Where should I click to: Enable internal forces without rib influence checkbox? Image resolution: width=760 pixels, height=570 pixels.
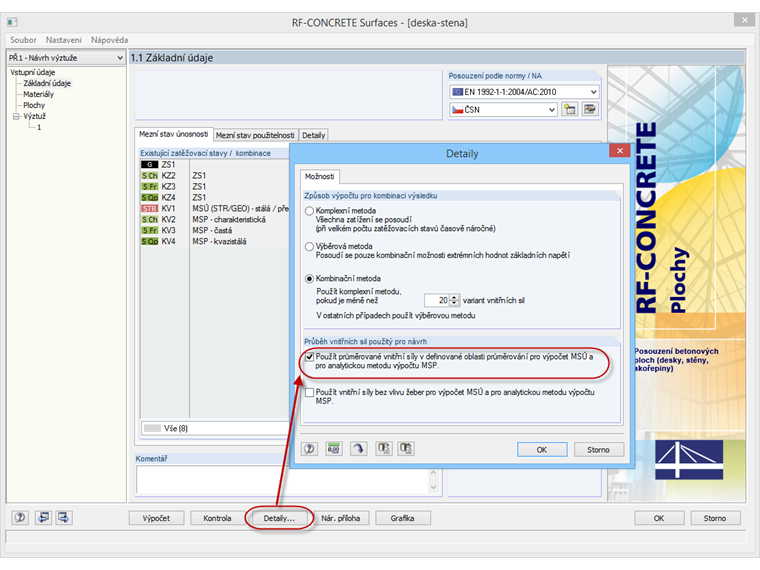tap(309, 392)
